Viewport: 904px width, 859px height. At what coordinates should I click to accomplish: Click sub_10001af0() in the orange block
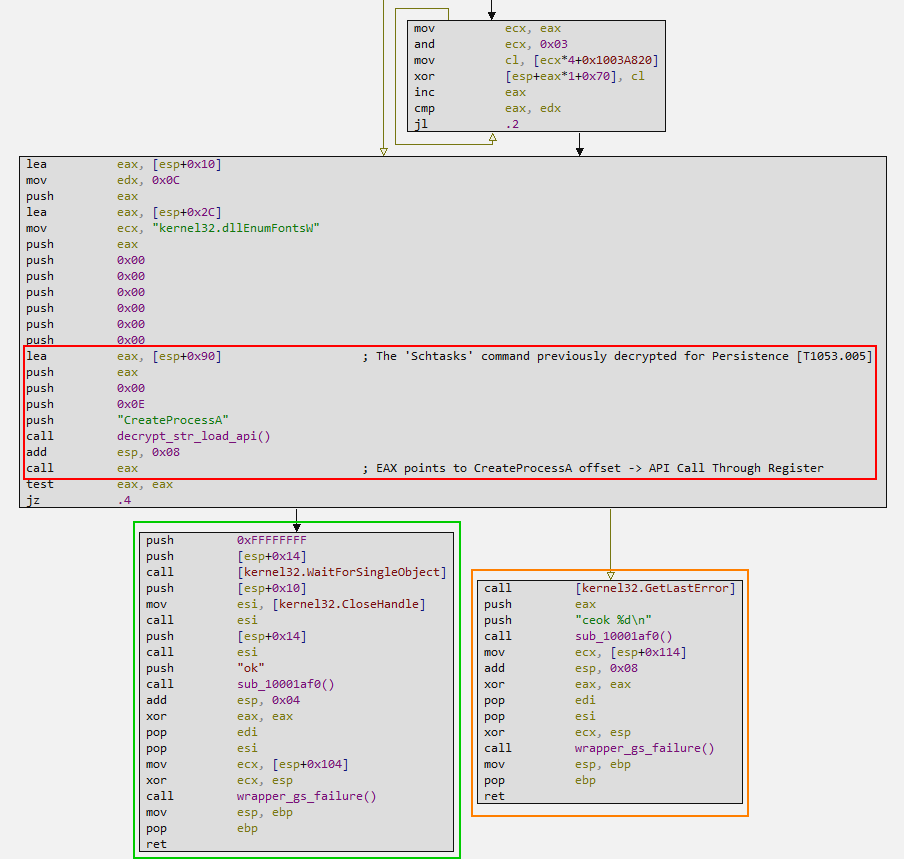(623, 636)
